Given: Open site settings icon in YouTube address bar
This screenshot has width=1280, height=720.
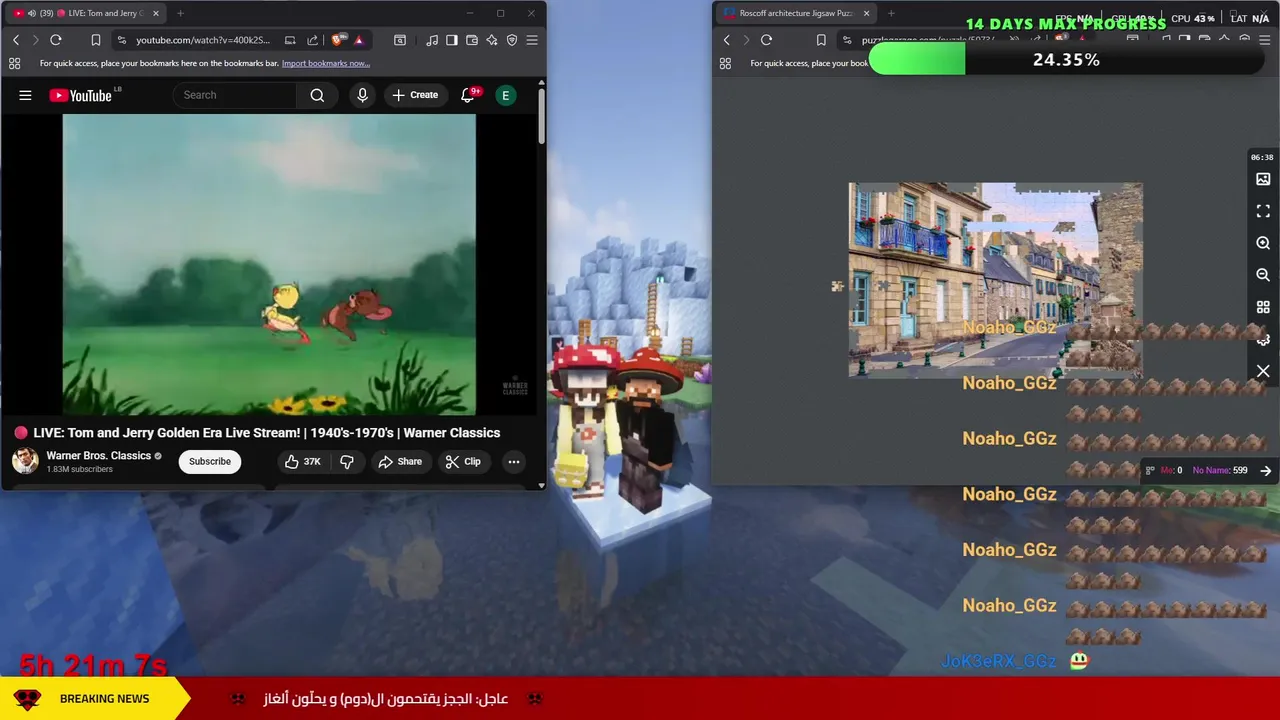Looking at the screenshot, I should [122, 40].
